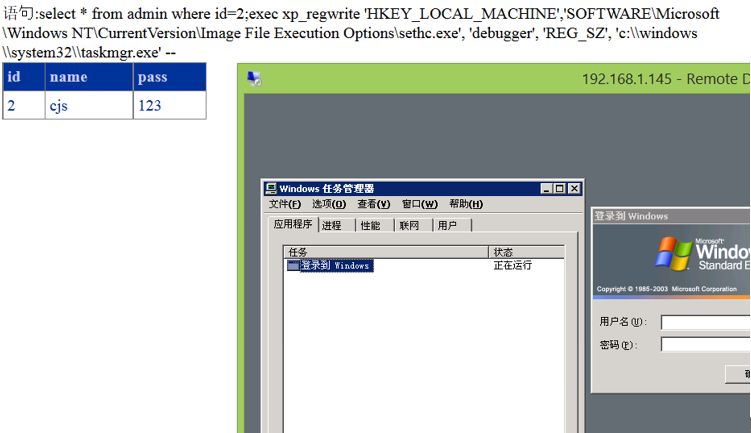Open the 窗口(W) menu in Task Manager
This screenshot has width=751, height=433.
click(x=420, y=204)
